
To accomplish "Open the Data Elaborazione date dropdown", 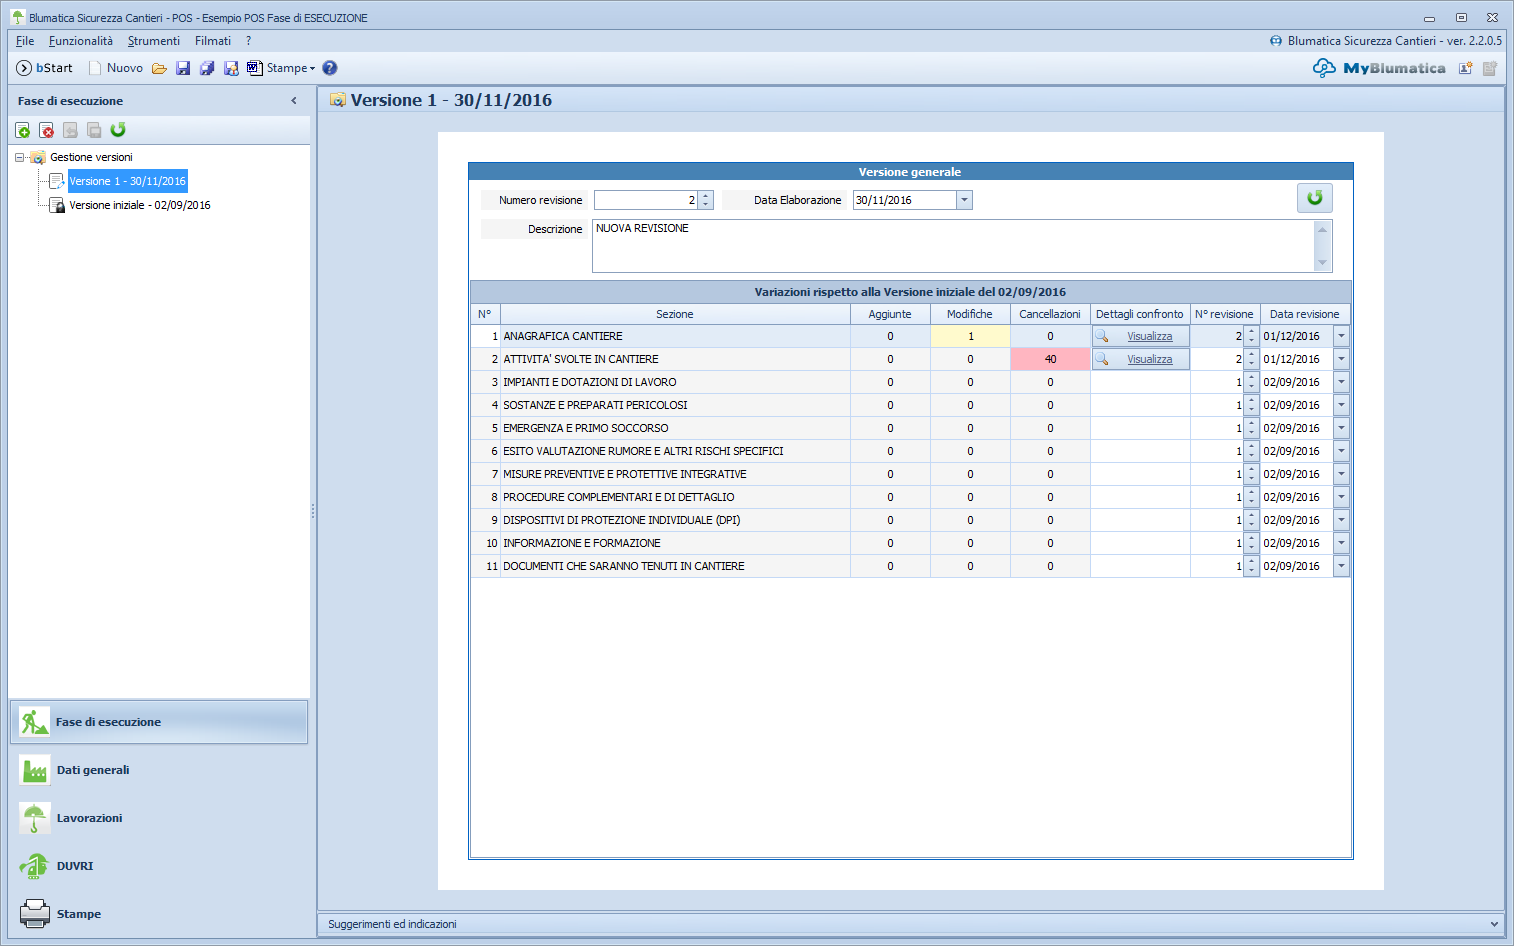I will tap(964, 200).
